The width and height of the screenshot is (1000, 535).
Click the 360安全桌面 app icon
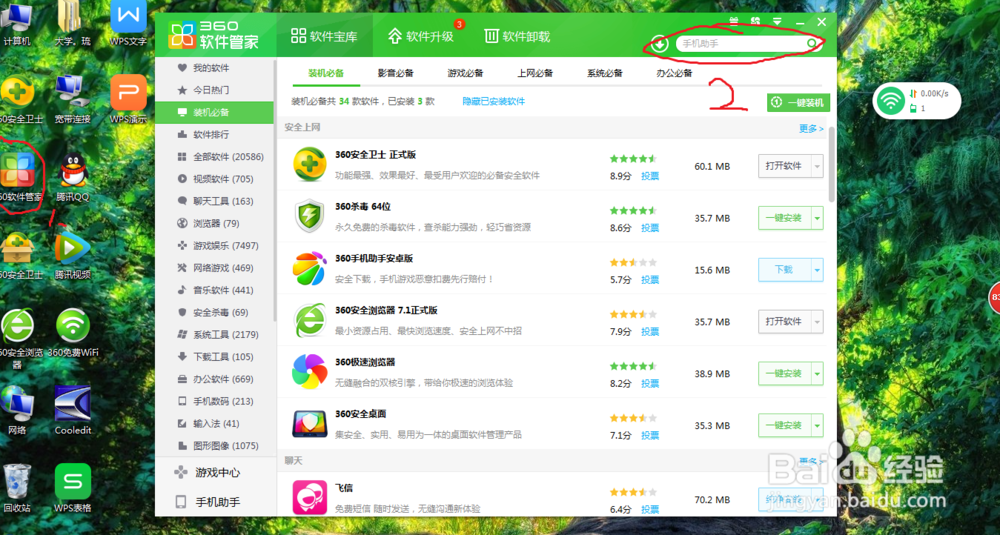pyautogui.click(x=309, y=424)
